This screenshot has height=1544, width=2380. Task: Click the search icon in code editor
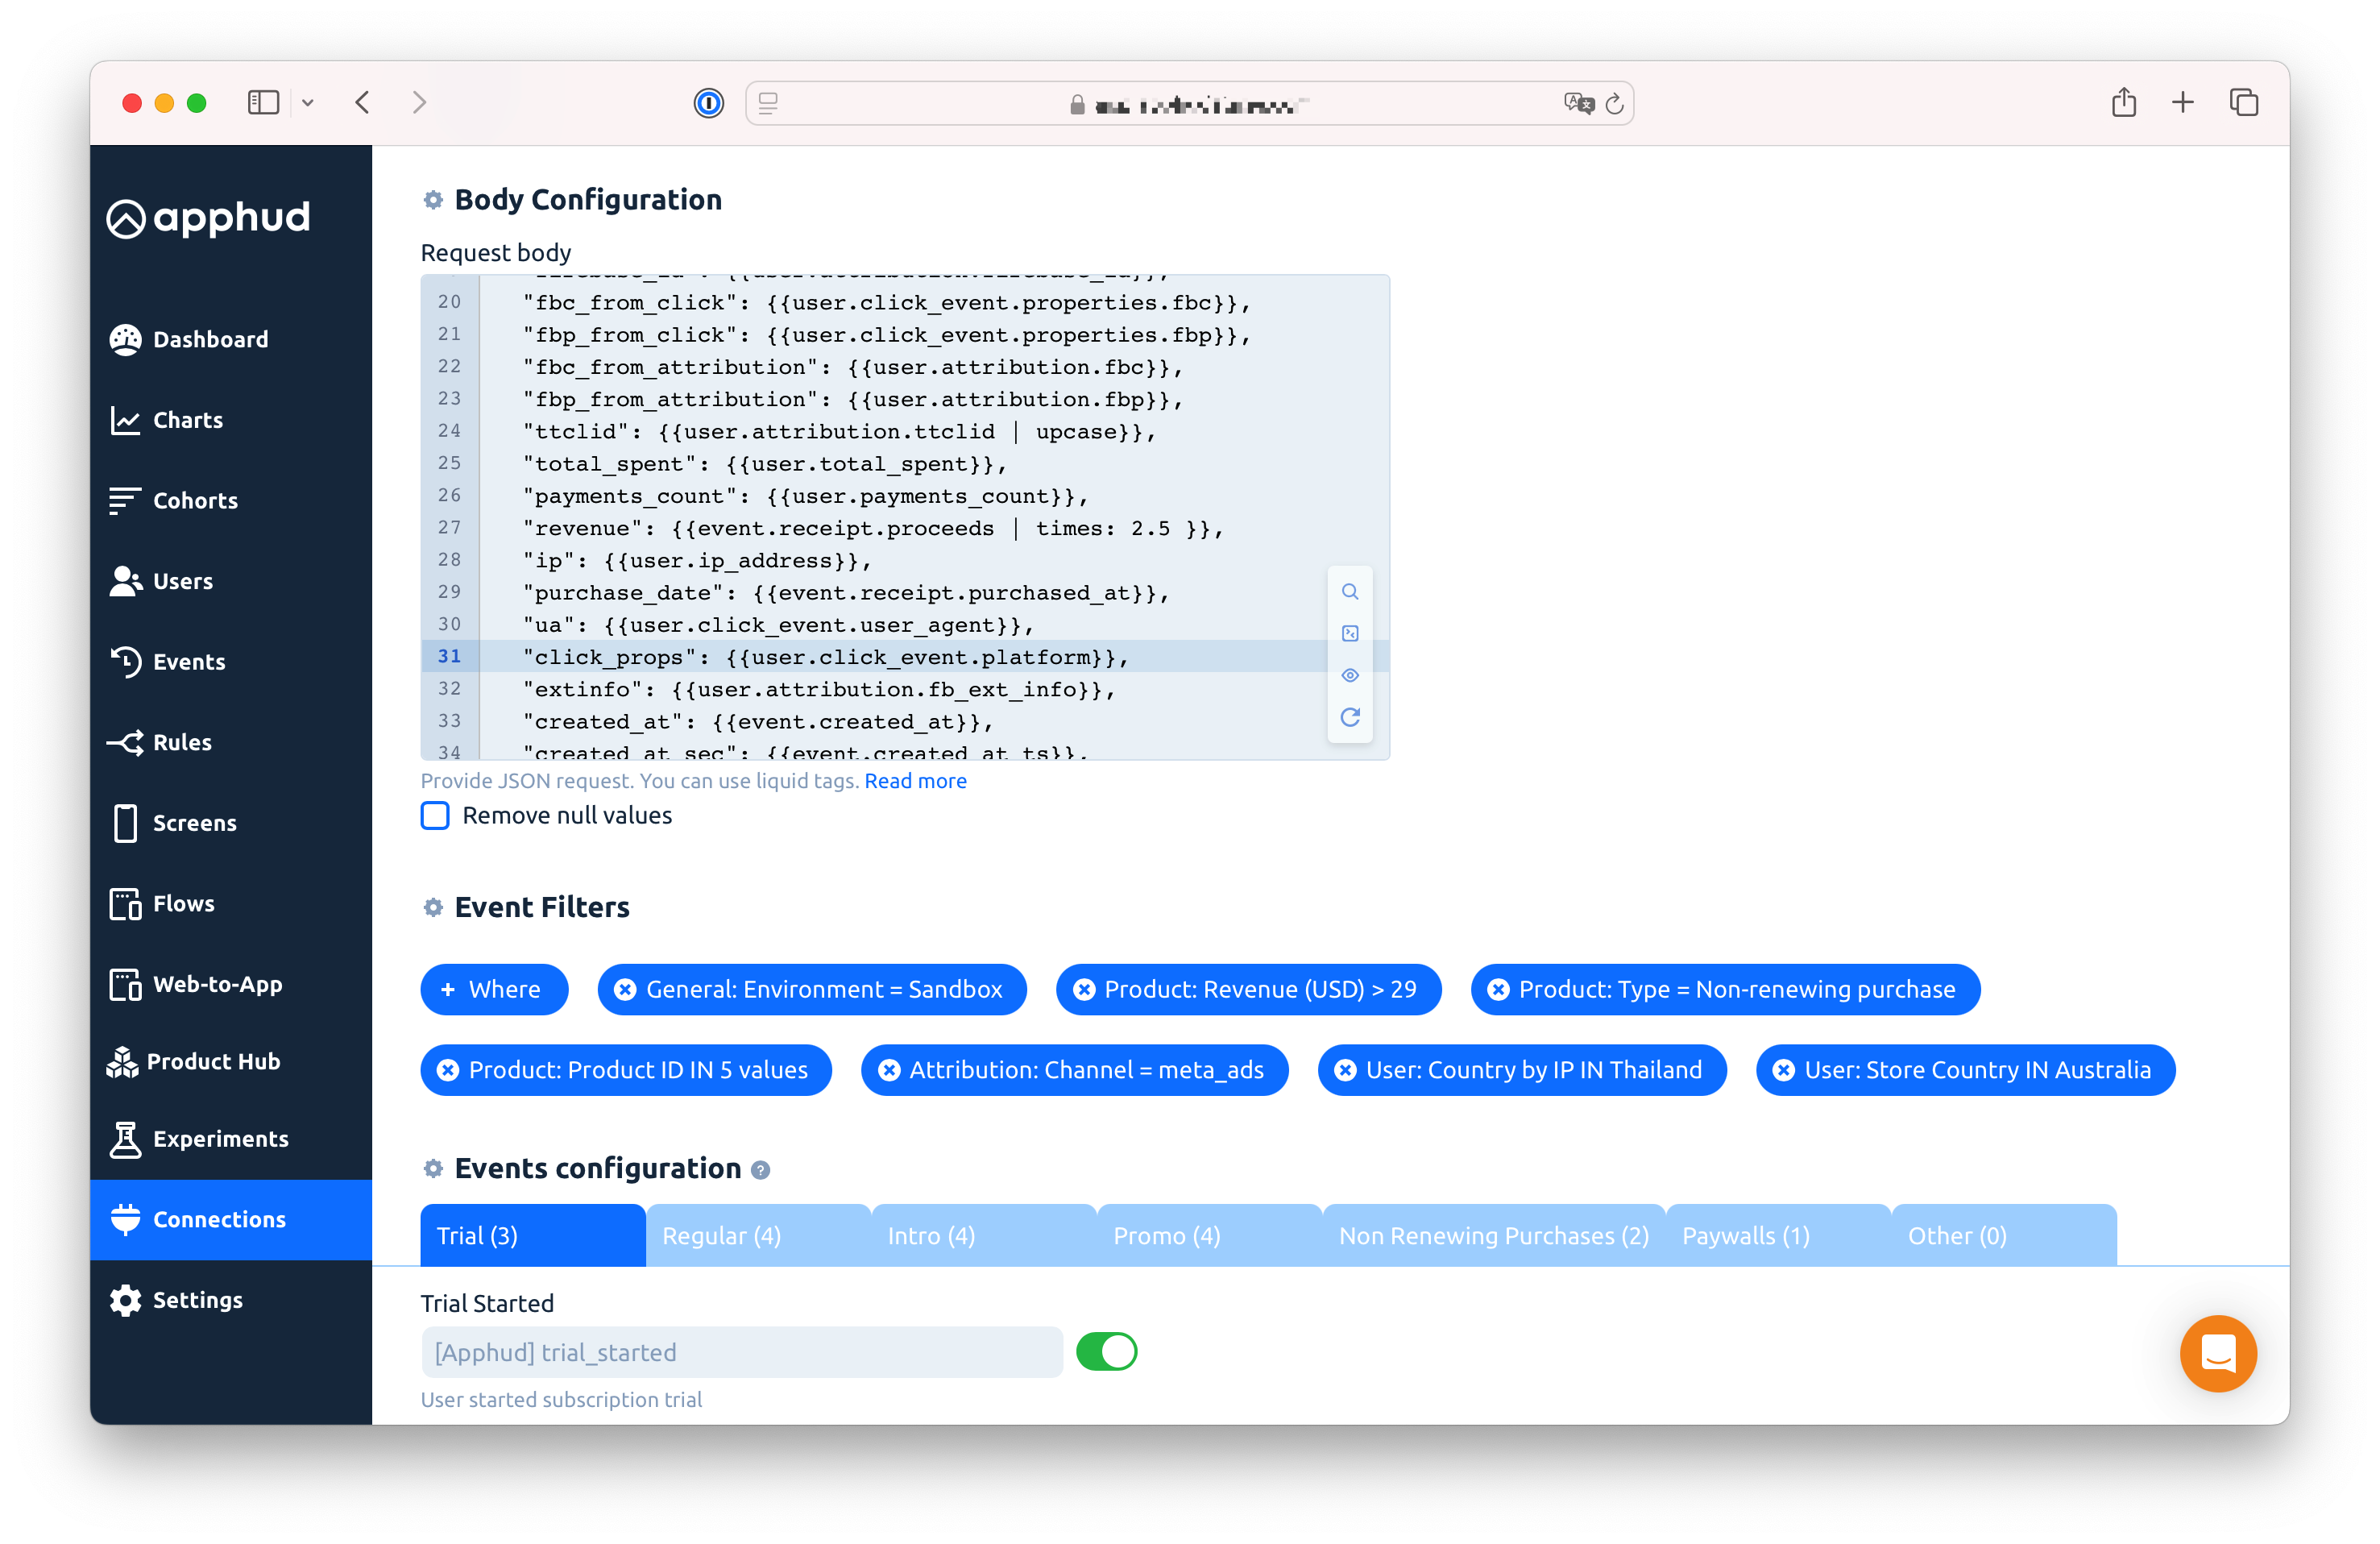1350,591
